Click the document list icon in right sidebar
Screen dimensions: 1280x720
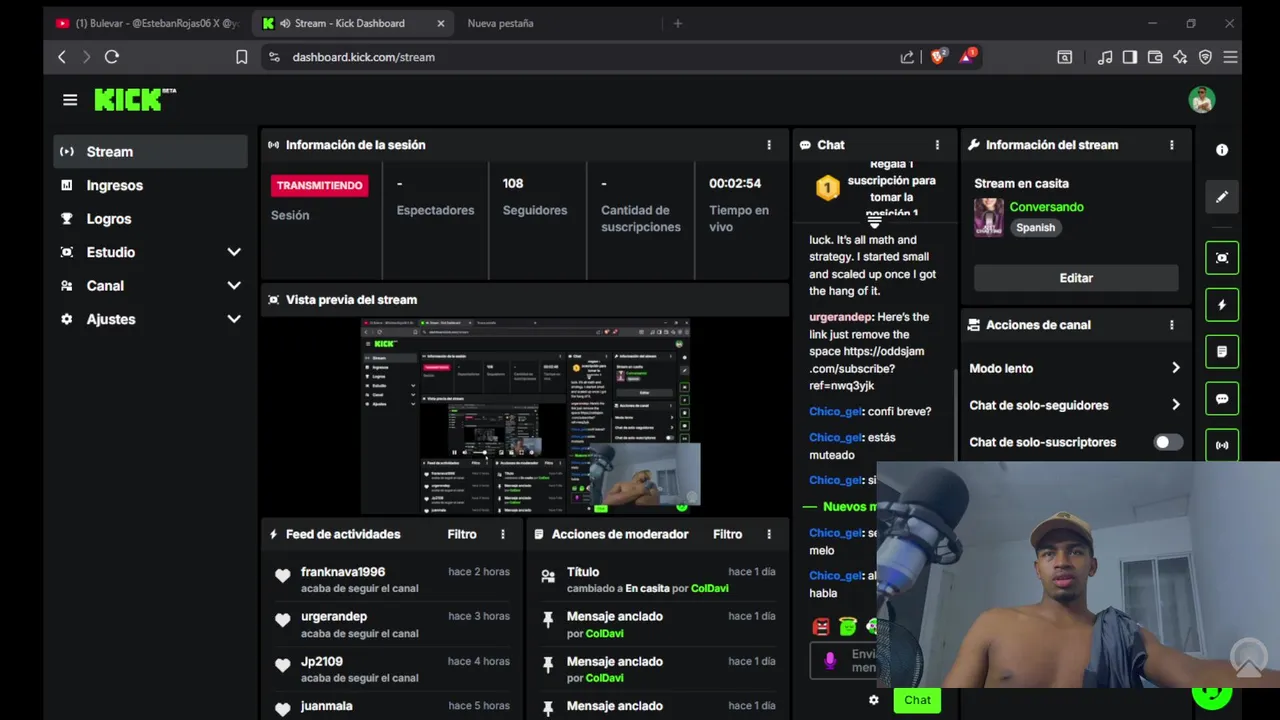pos(1222,352)
